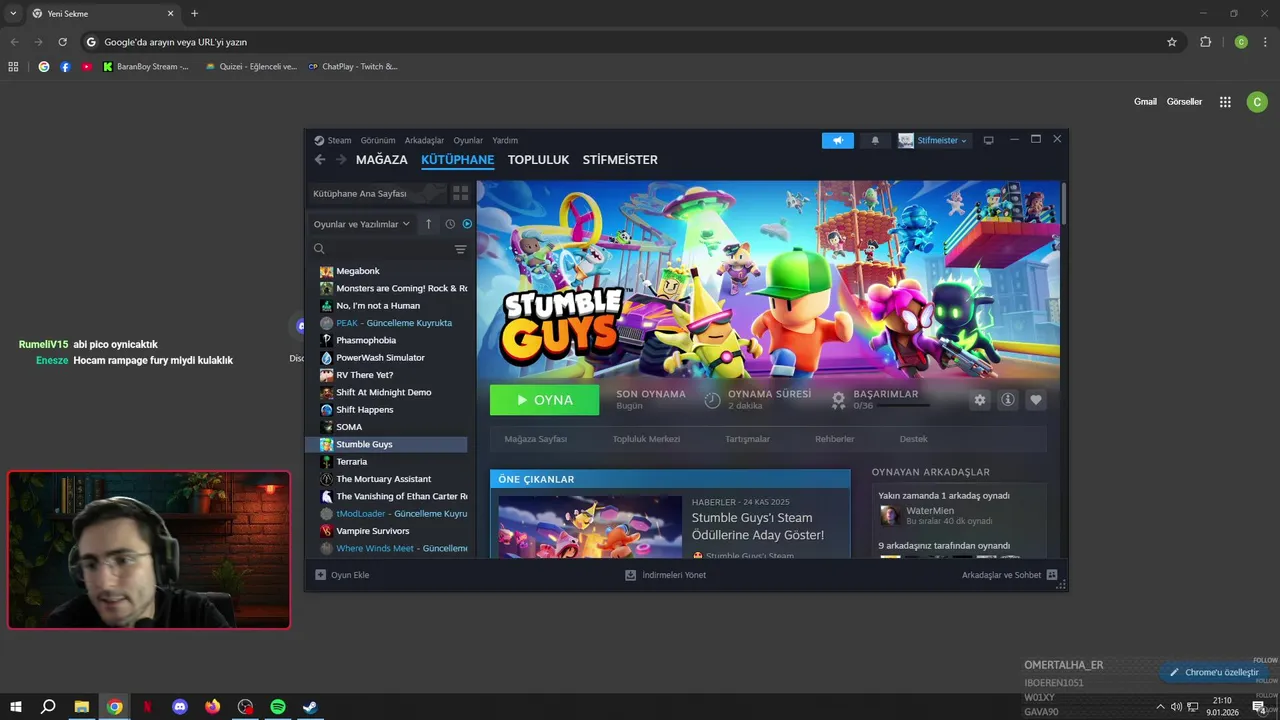Enter Steam Big Picture mode monitor icon
Viewport: 1280px width, 720px height.
click(x=989, y=141)
